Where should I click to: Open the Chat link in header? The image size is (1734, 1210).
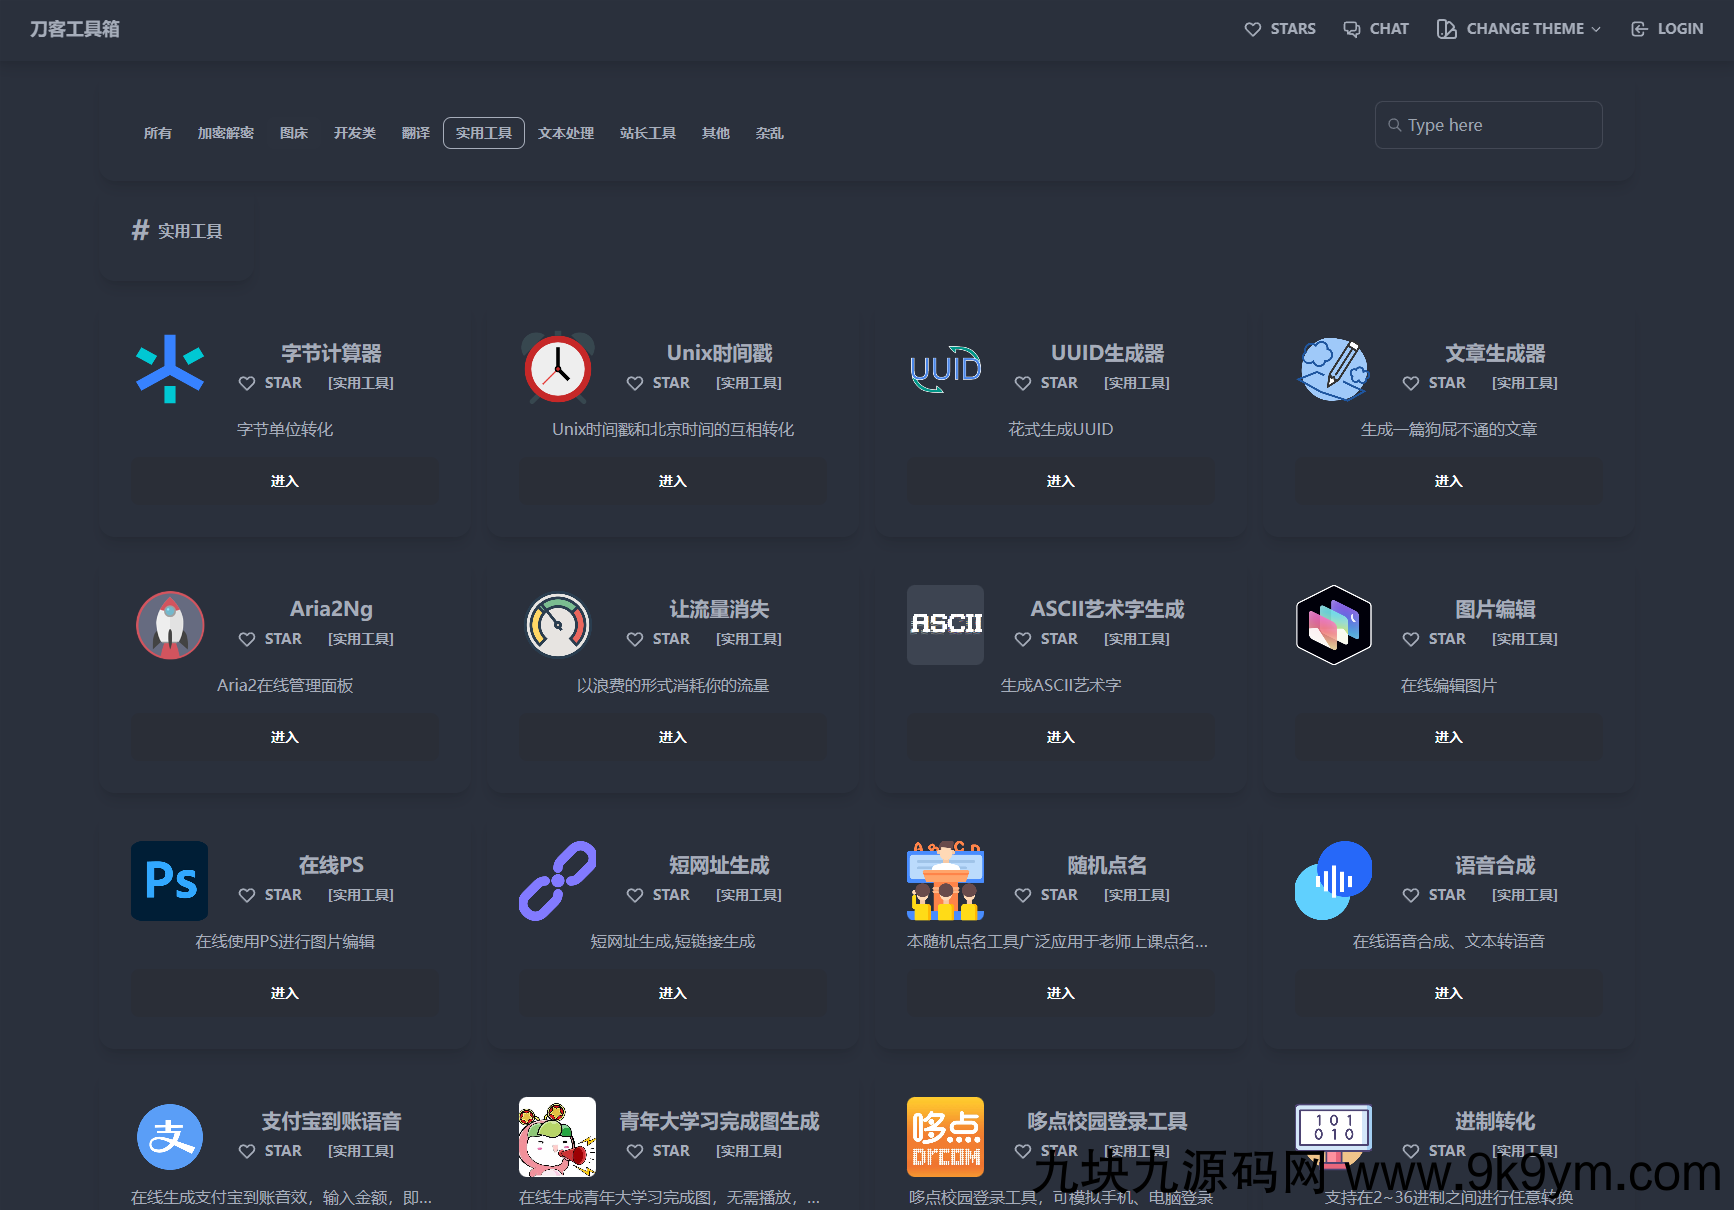tap(1376, 29)
